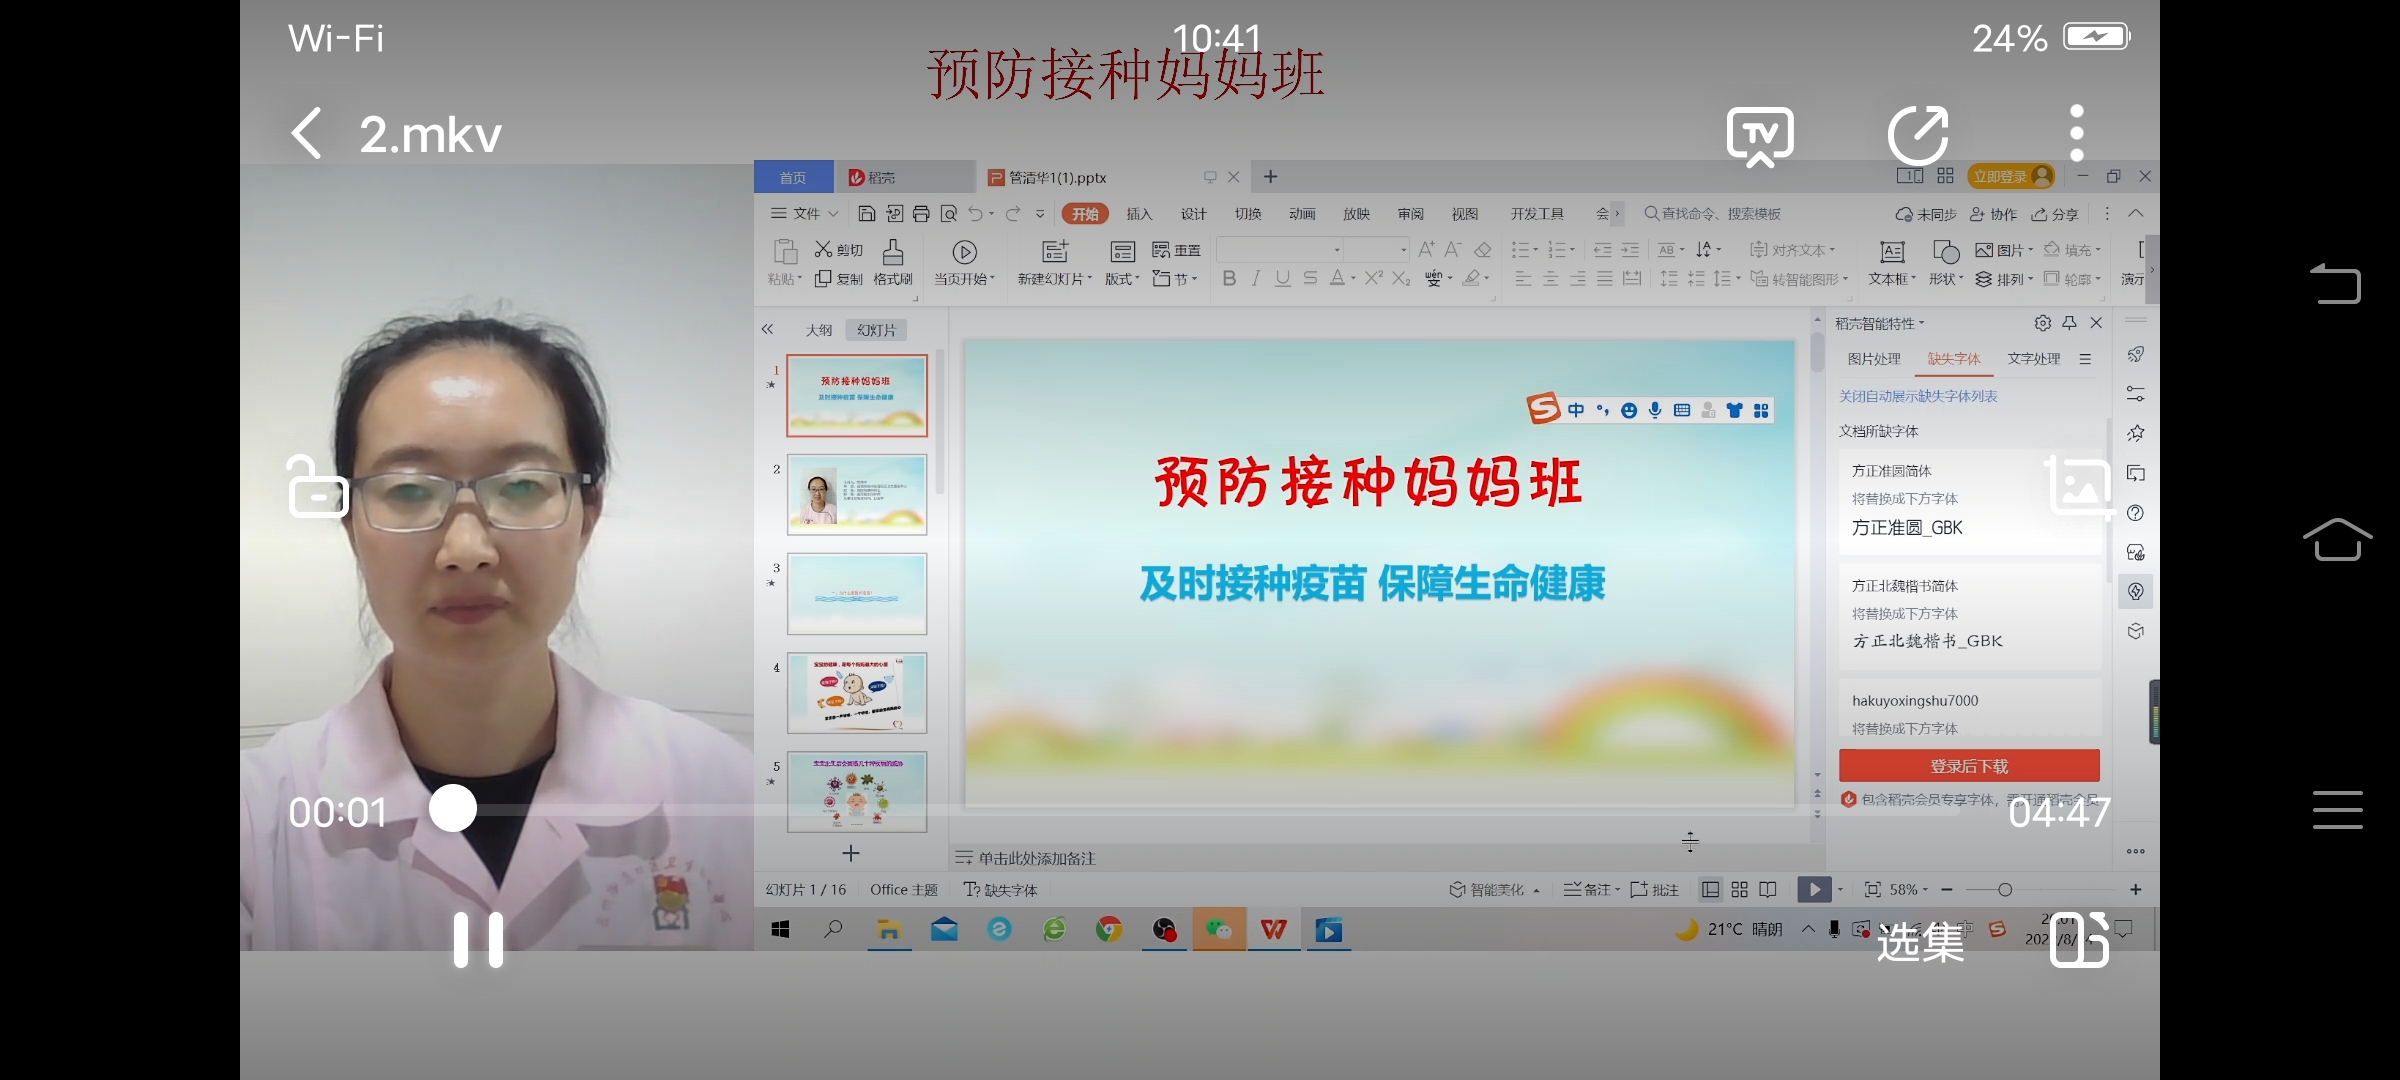Click the zoom slider handle

2005,890
